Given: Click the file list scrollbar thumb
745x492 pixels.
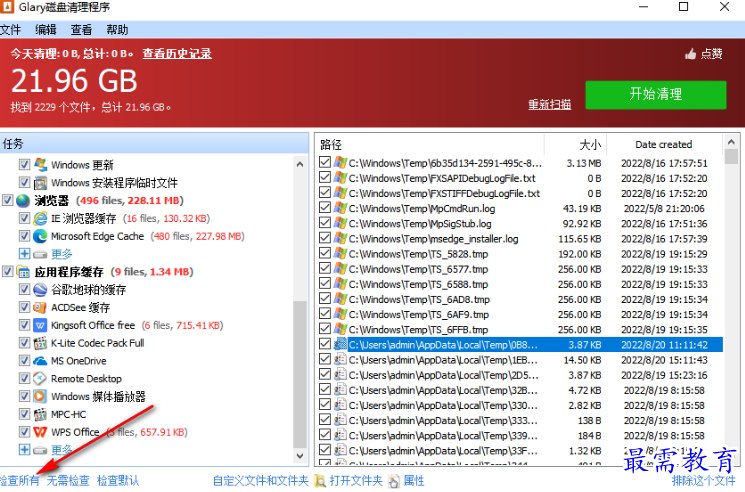Looking at the screenshot, I should [731, 157].
